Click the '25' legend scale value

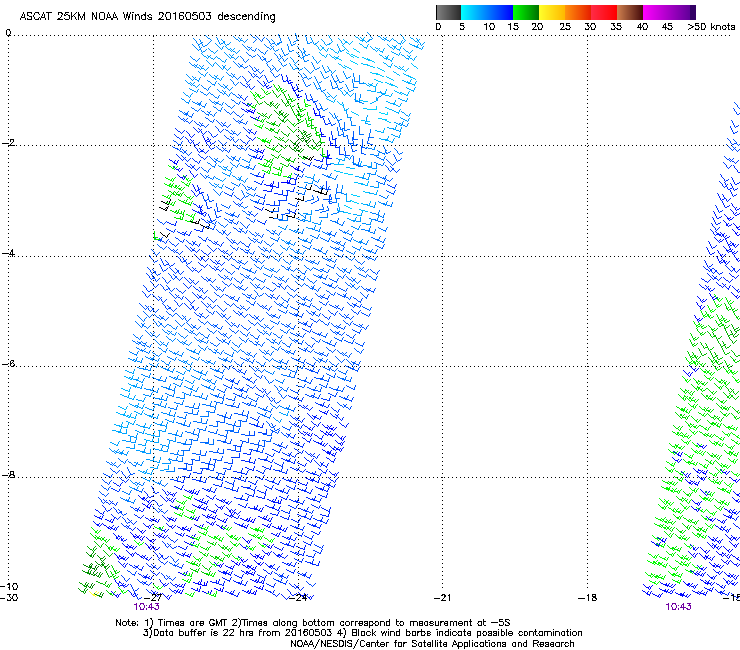[565, 27]
